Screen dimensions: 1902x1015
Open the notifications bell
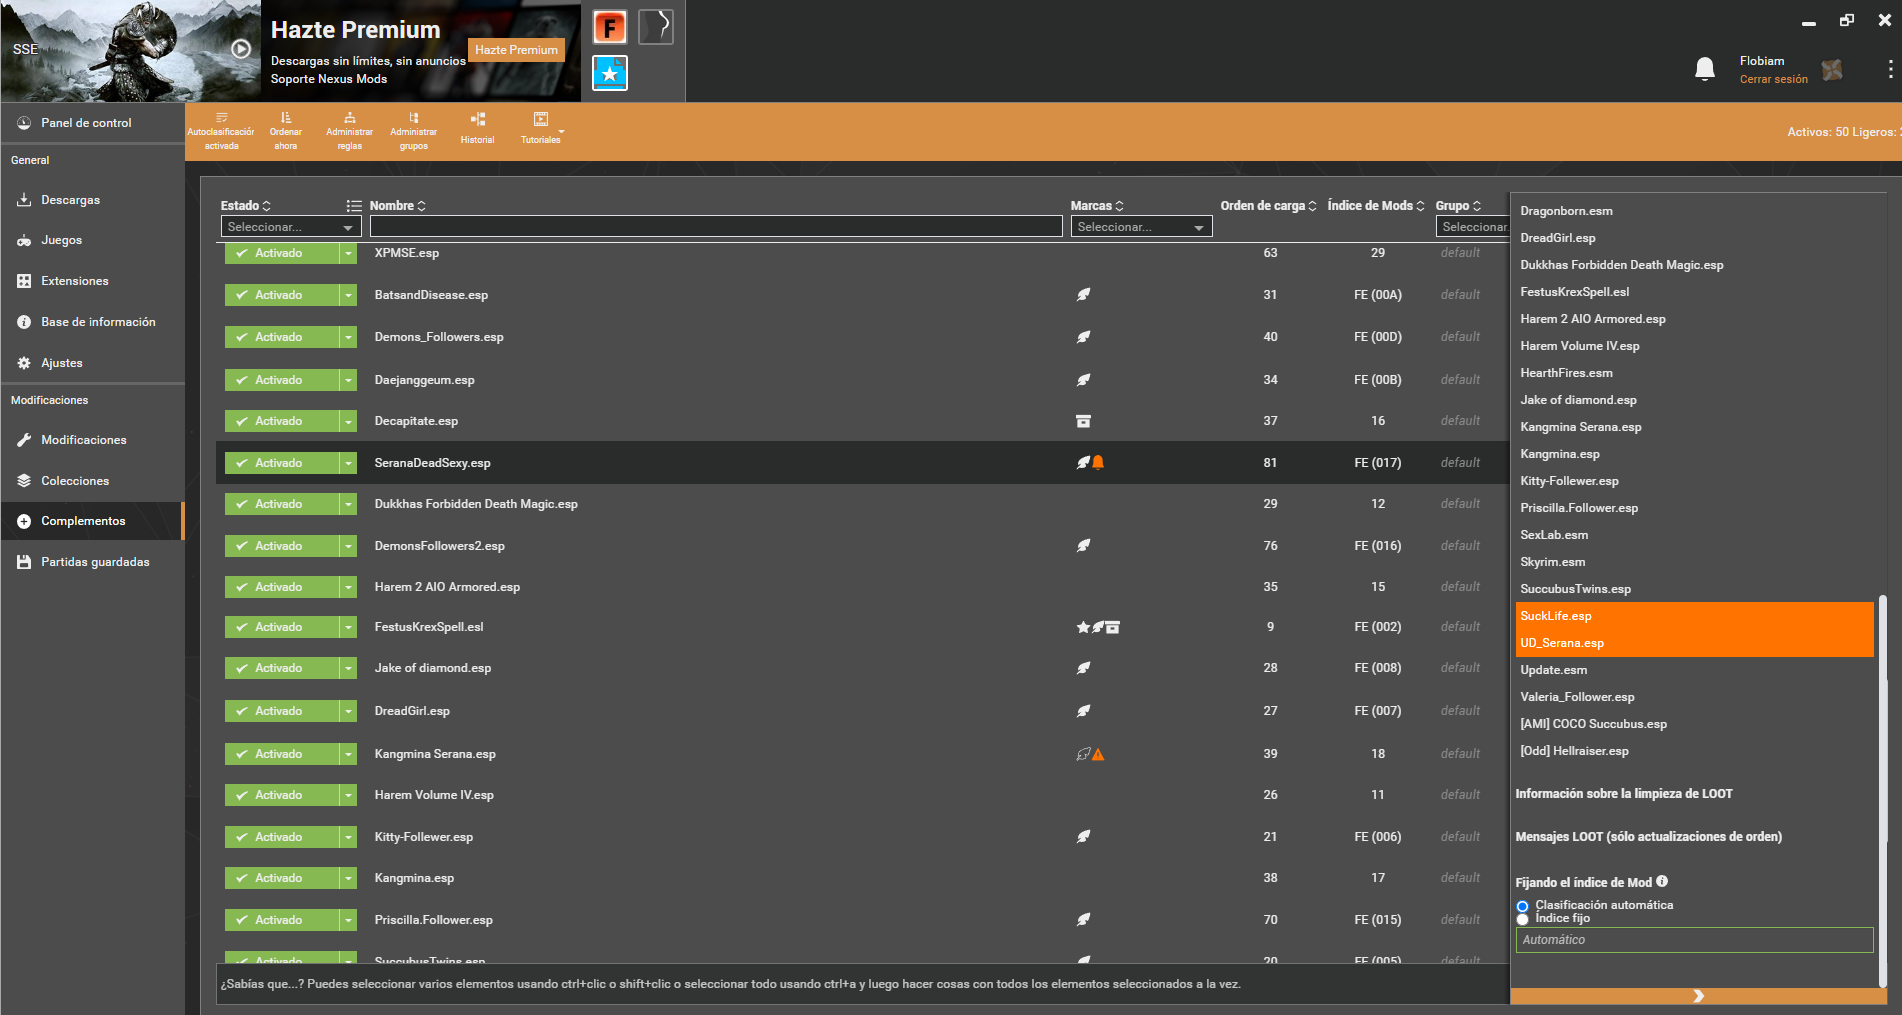click(1705, 69)
